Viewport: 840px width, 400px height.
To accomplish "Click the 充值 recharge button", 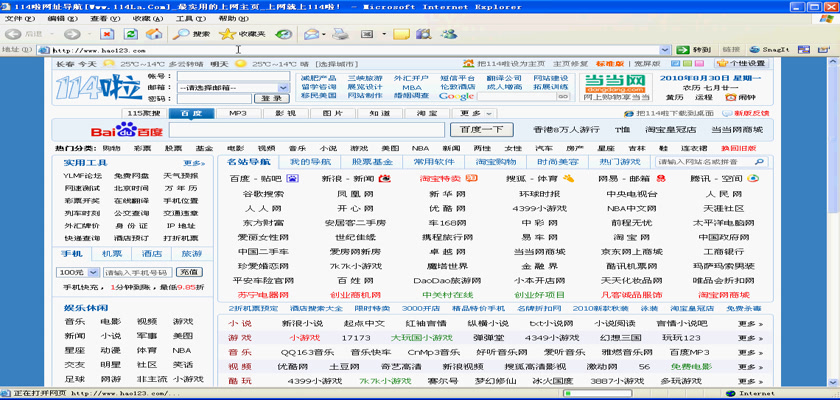I will [189, 272].
